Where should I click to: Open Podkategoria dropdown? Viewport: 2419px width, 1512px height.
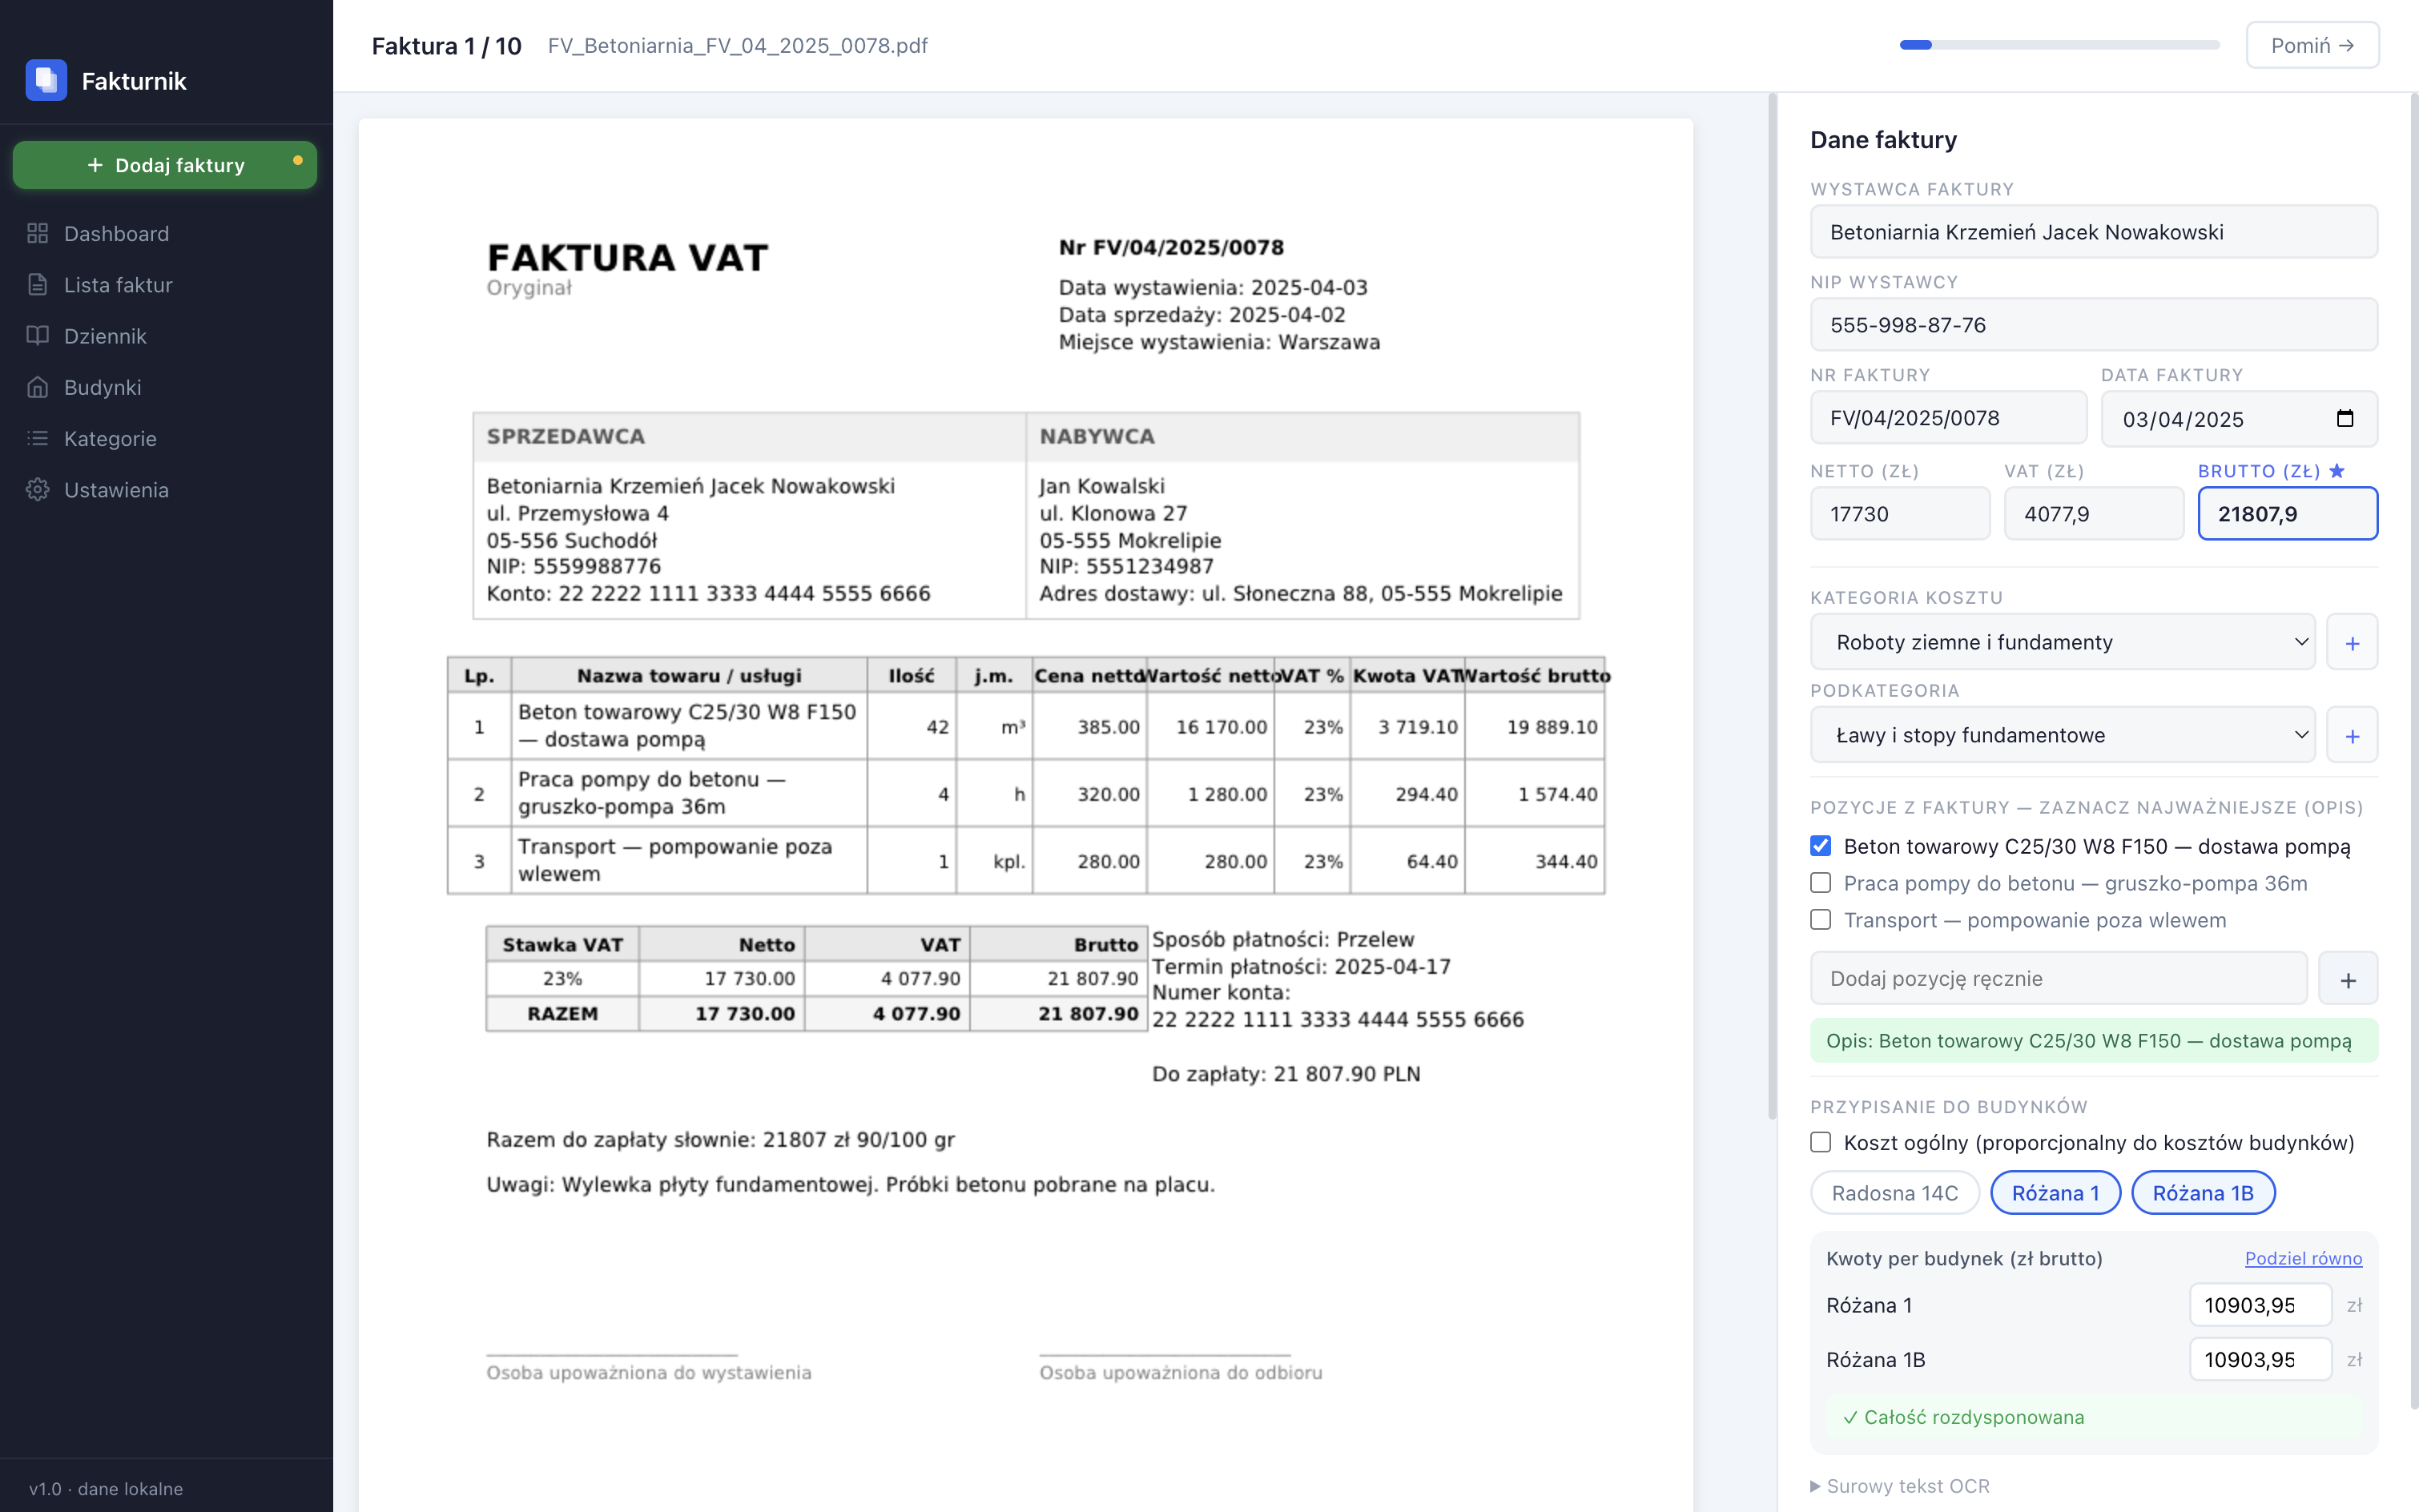point(2062,735)
